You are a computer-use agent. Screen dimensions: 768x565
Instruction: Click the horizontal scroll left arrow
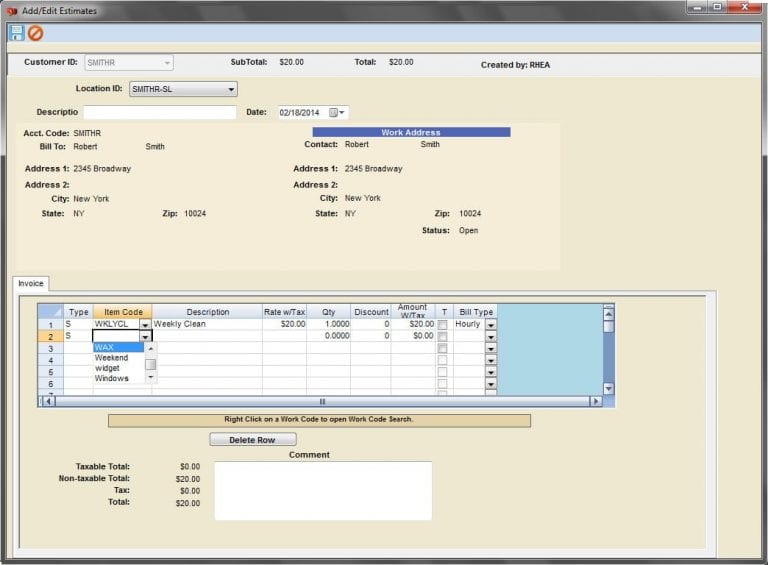[49, 401]
